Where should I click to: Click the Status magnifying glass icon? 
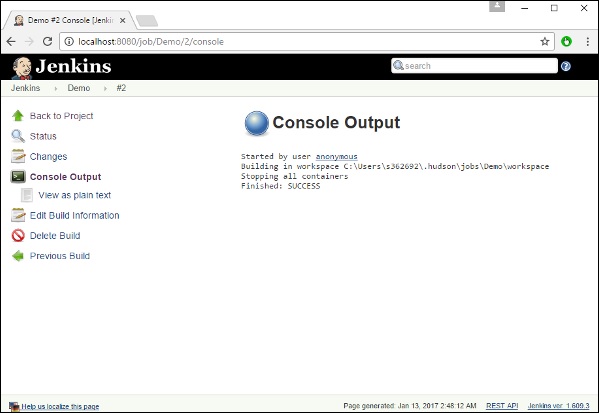tap(18, 136)
